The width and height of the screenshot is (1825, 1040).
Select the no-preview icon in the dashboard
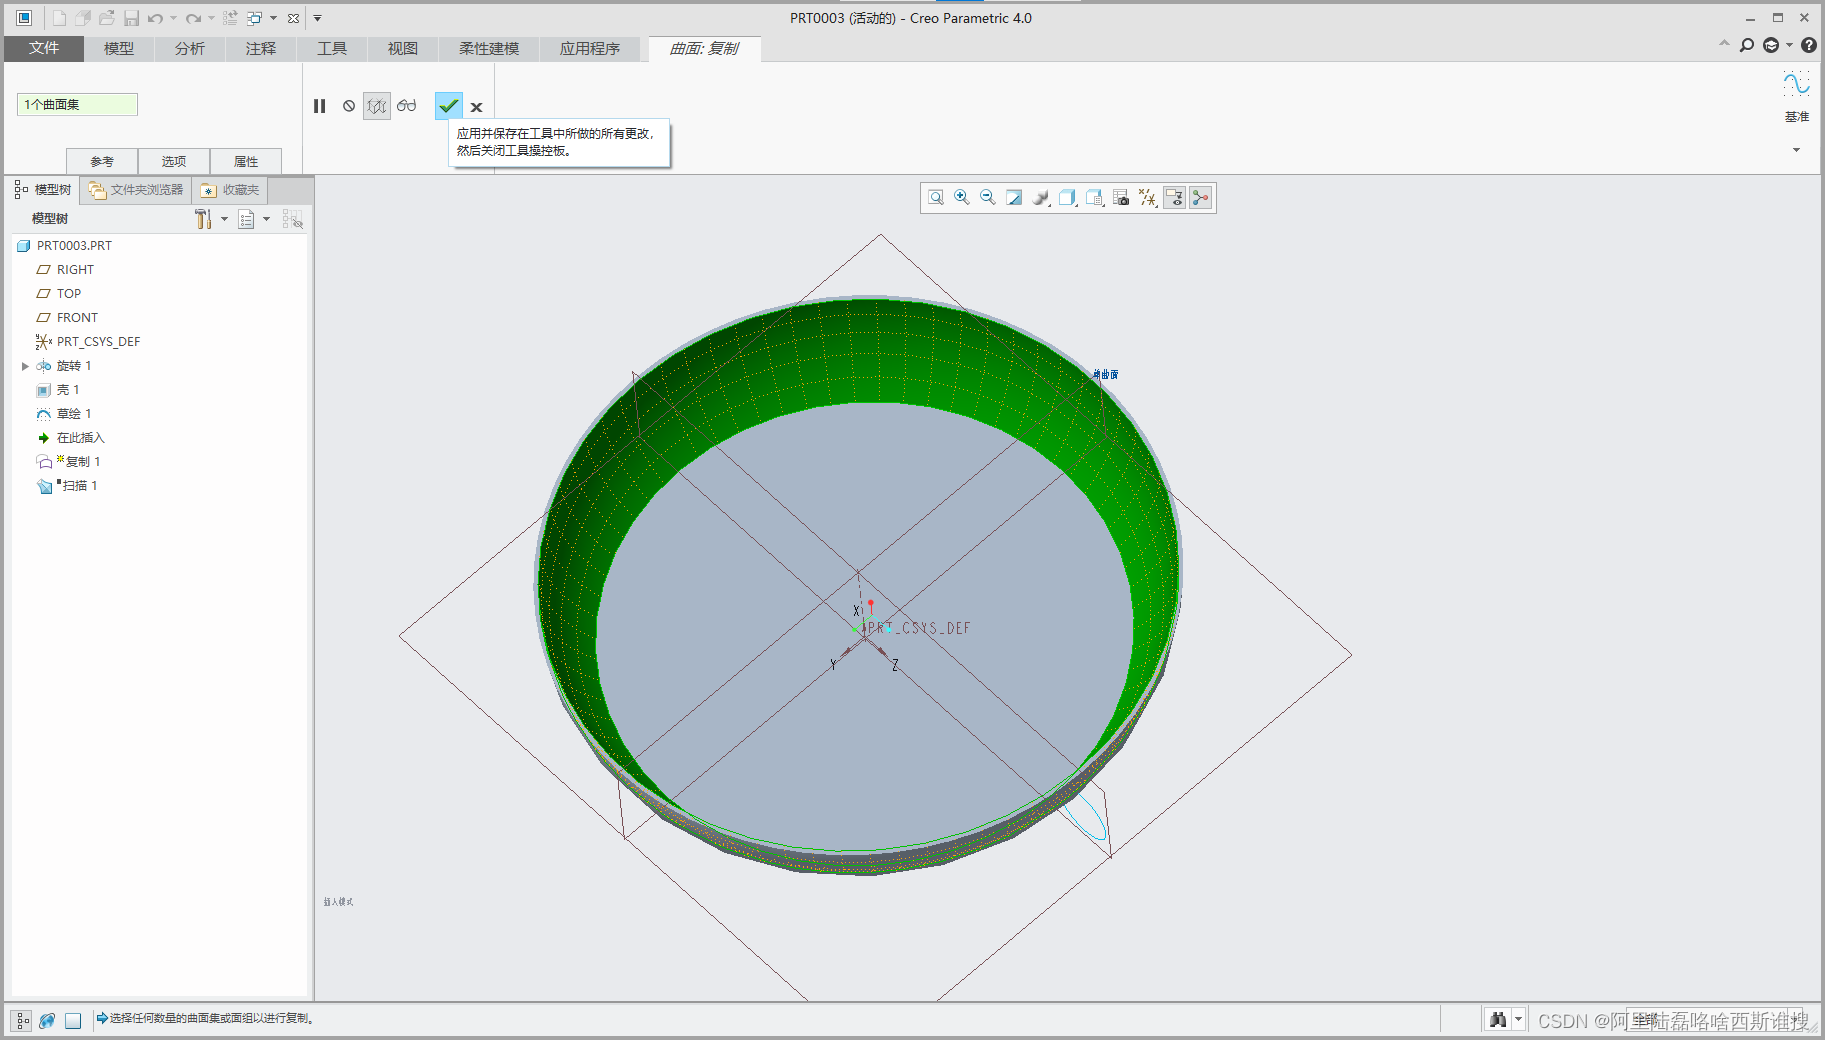click(349, 106)
